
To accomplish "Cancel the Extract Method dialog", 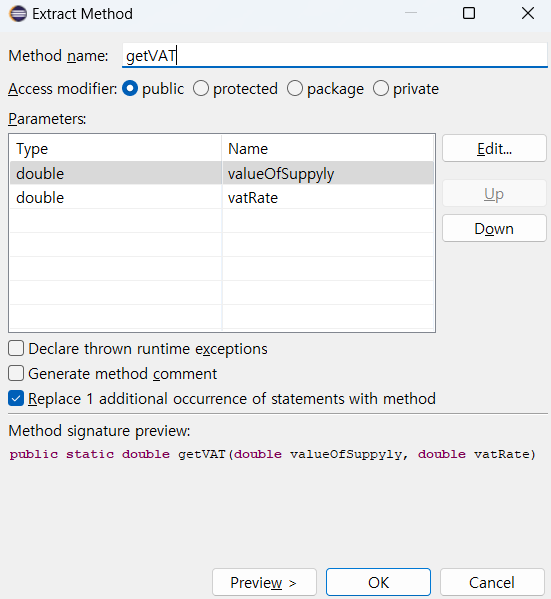I will point(492,582).
